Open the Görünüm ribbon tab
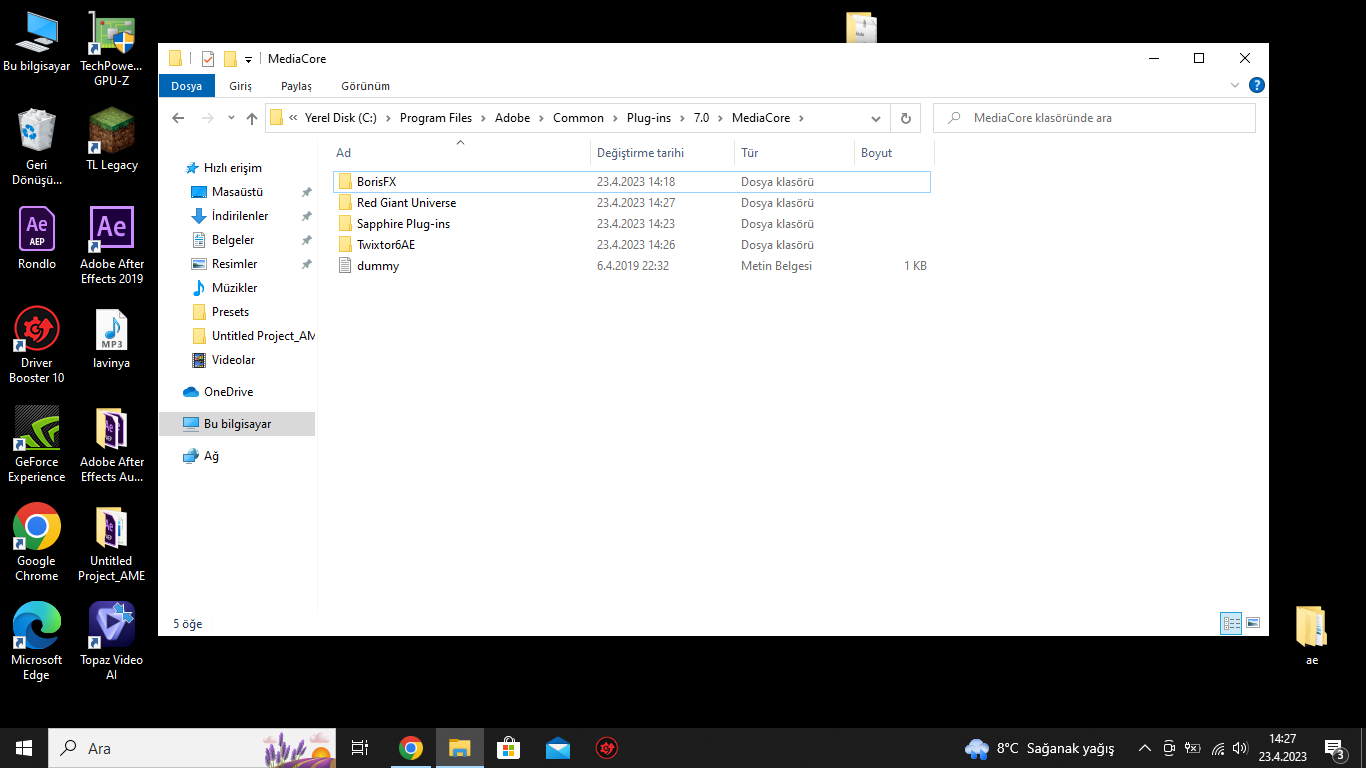1366x768 pixels. pos(366,86)
